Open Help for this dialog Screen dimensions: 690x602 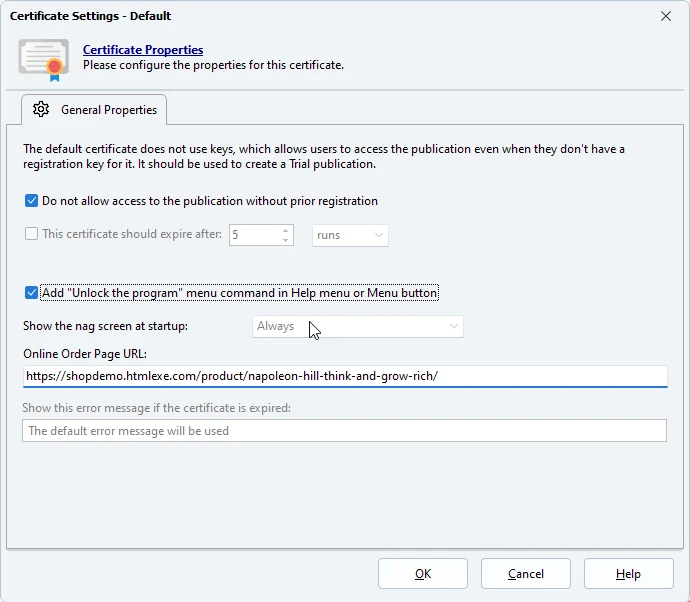click(x=628, y=574)
